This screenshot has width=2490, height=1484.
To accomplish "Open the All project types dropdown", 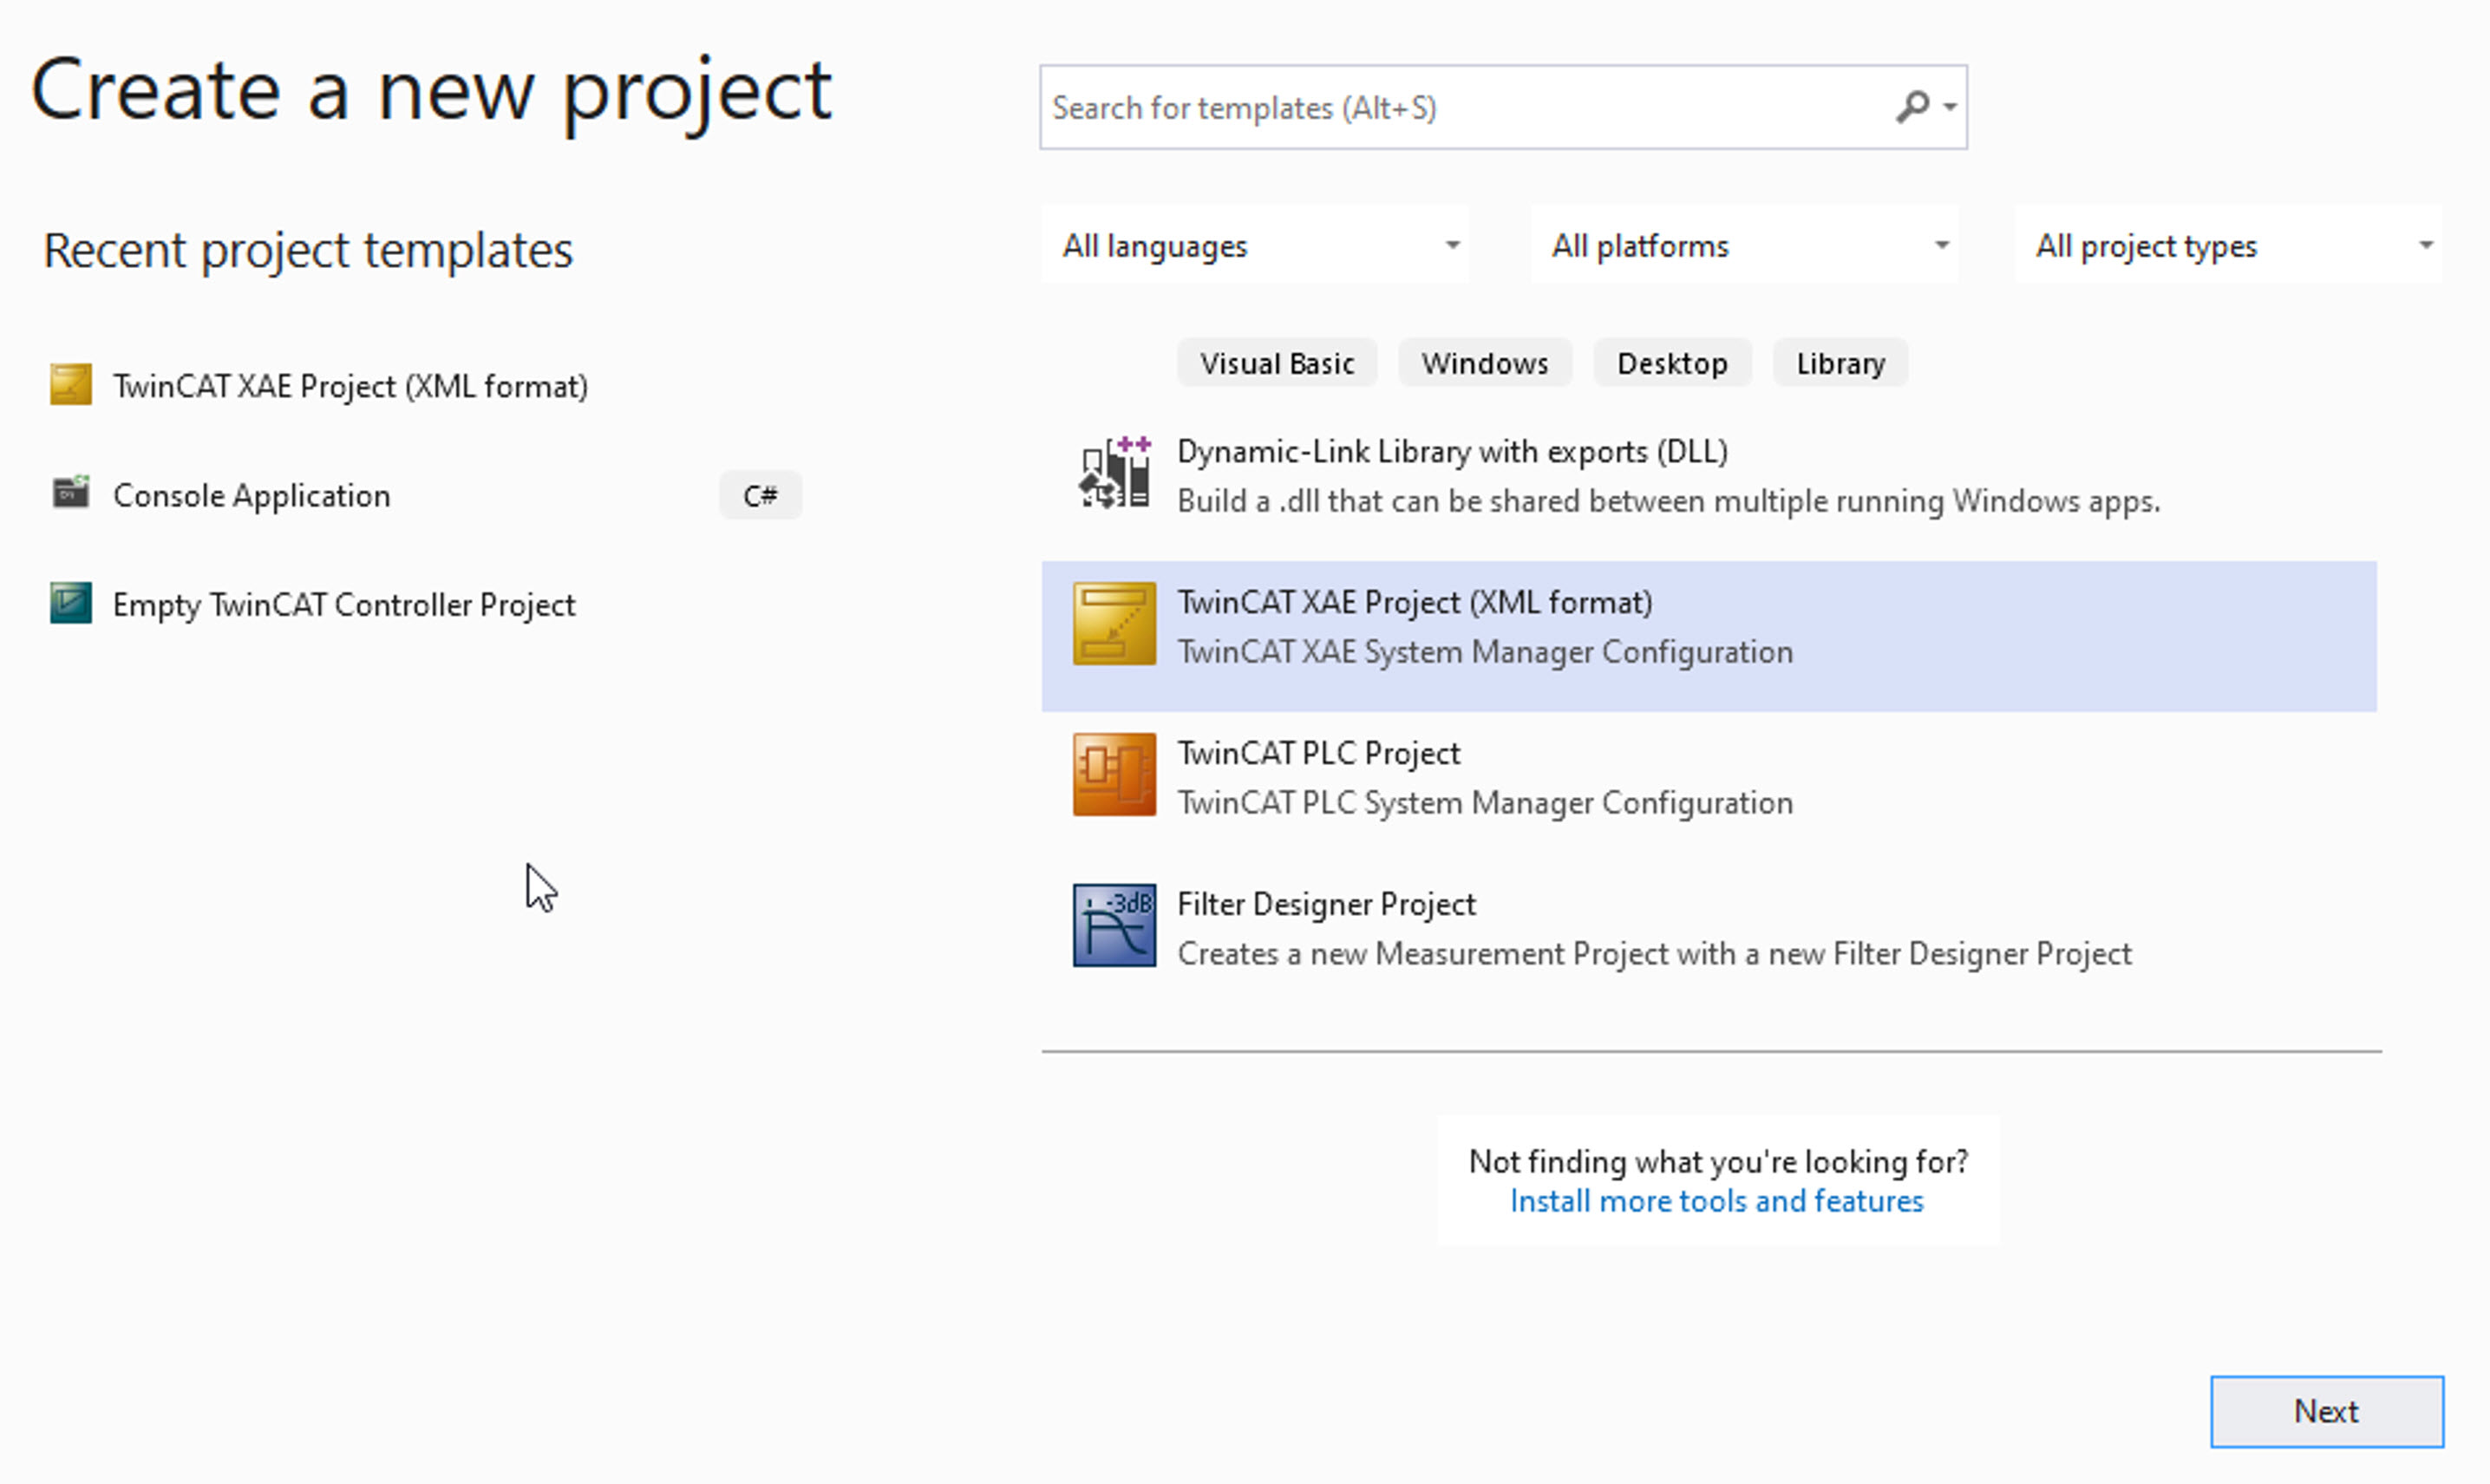I will (2229, 245).
